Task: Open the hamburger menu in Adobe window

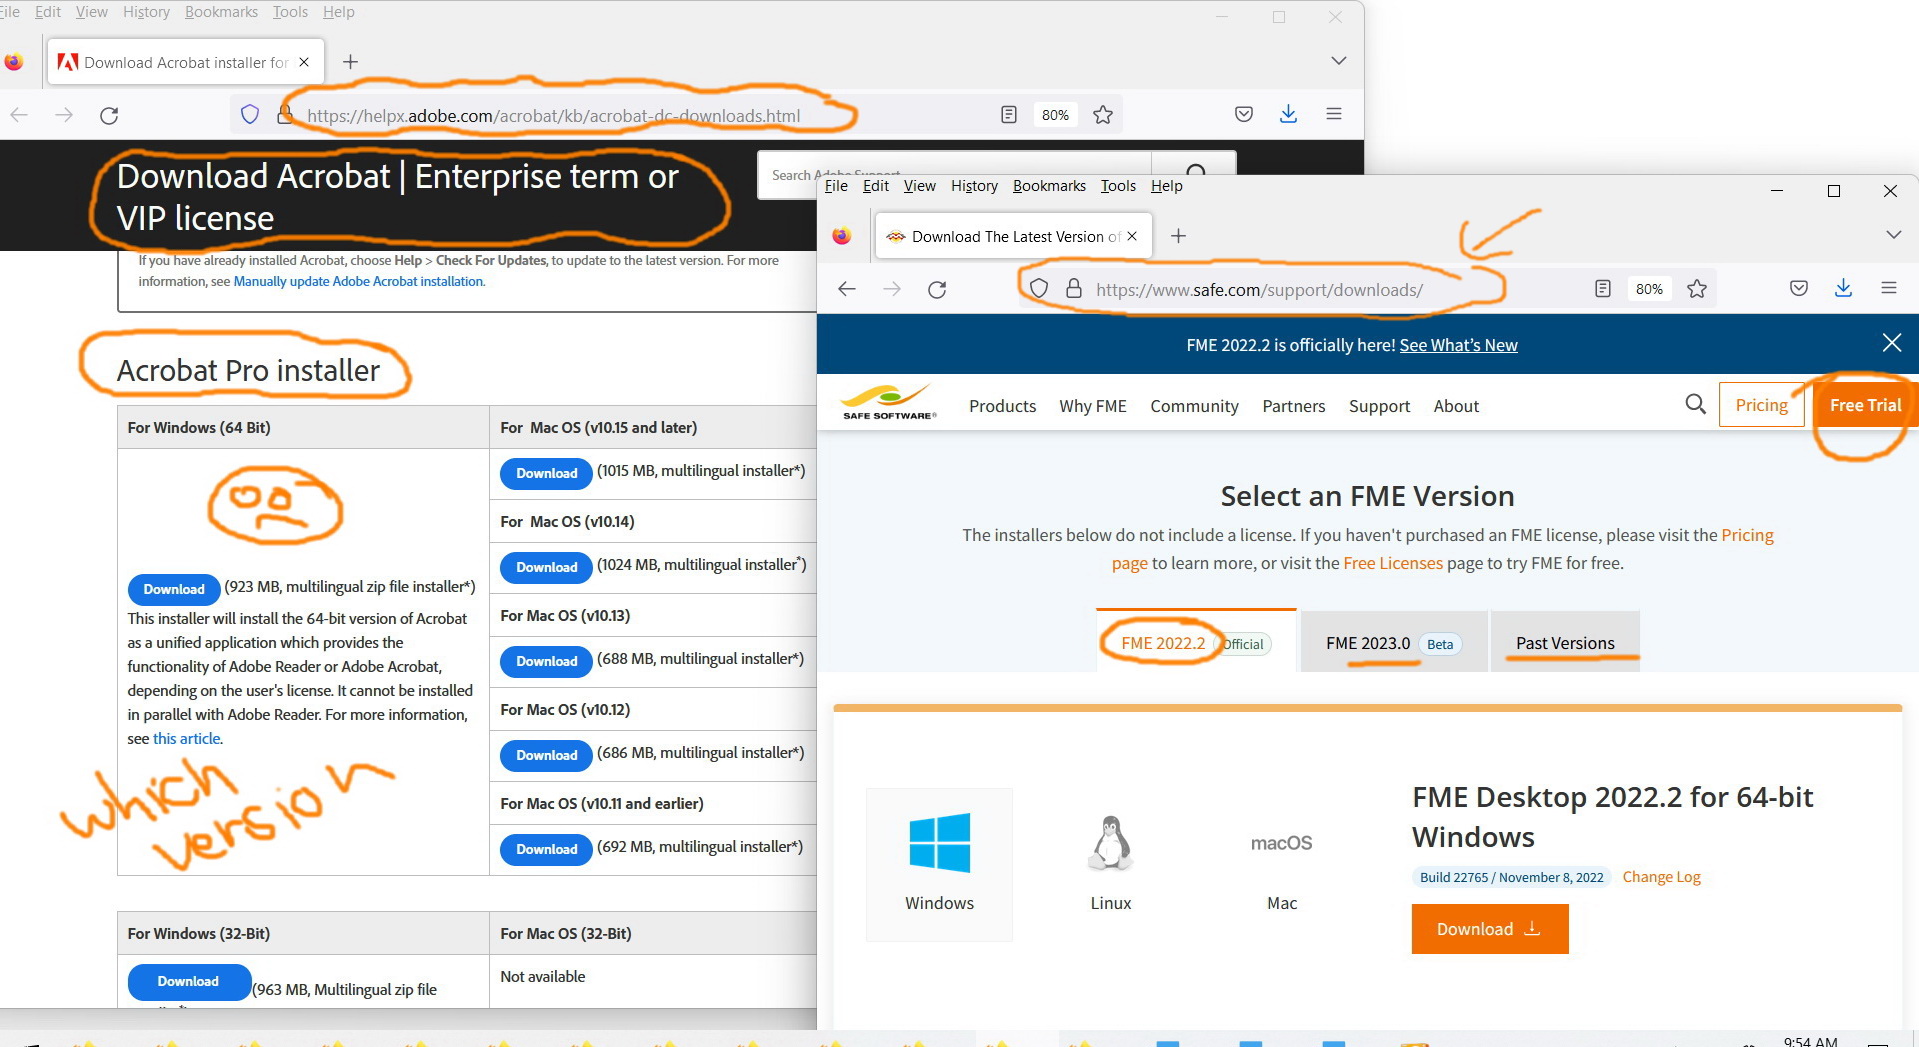Action: pyautogui.click(x=1334, y=114)
